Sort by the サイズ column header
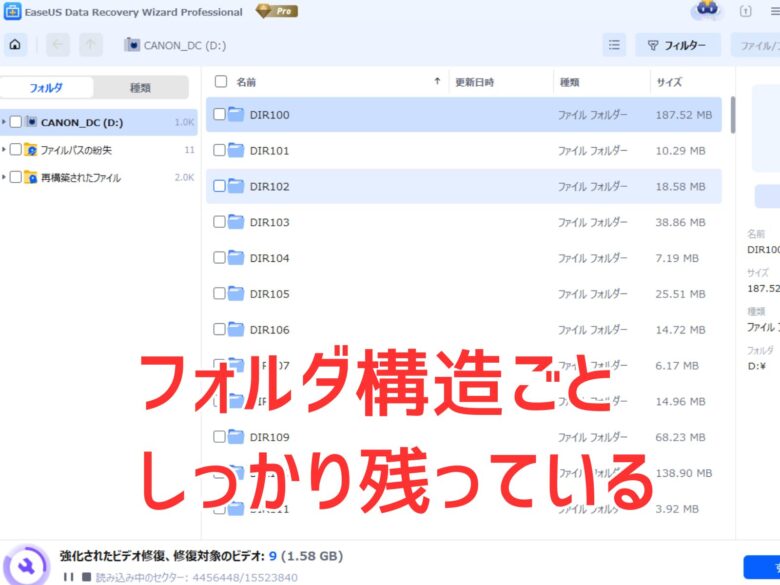The width and height of the screenshot is (780, 585). 669,82
